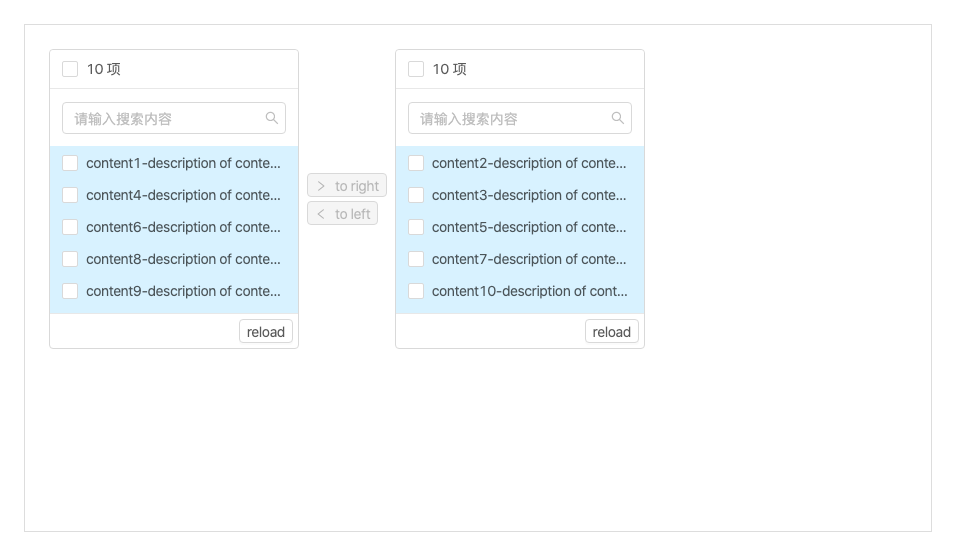
Task: Check the content5 item checkbox
Action: pyautogui.click(x=416, y=227)
